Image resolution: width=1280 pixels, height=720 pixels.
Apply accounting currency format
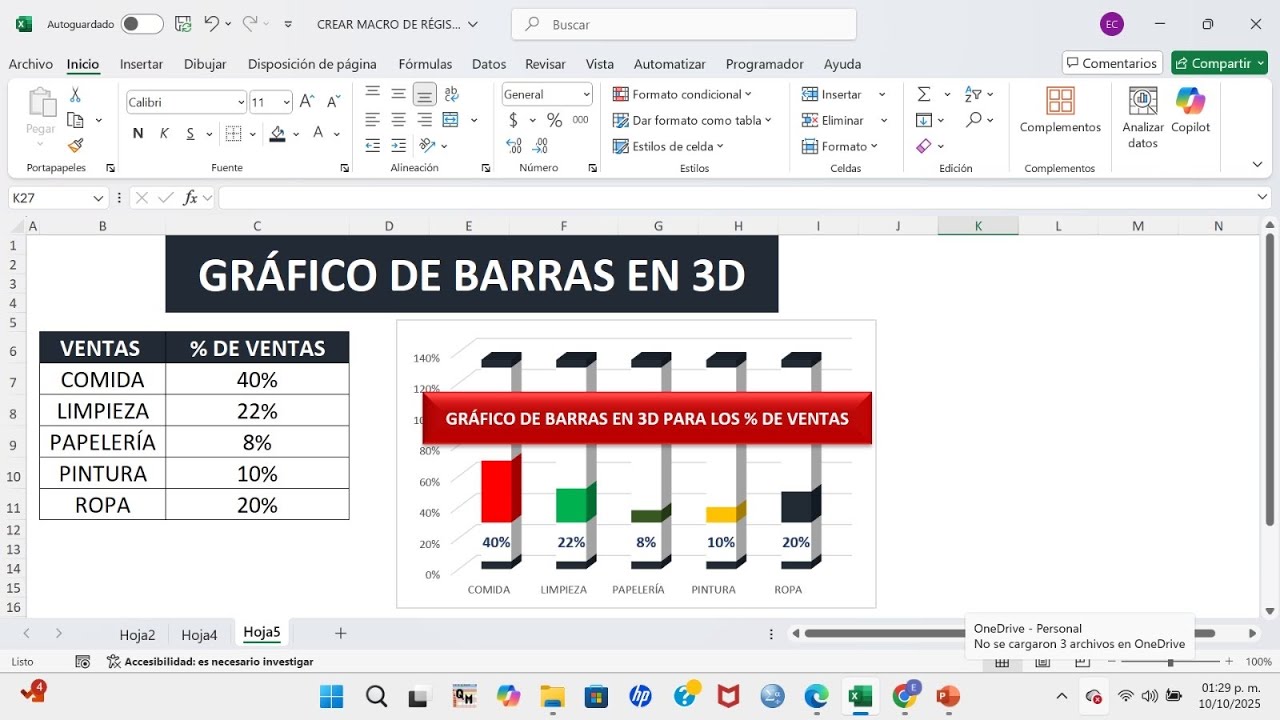coord(514,120)
